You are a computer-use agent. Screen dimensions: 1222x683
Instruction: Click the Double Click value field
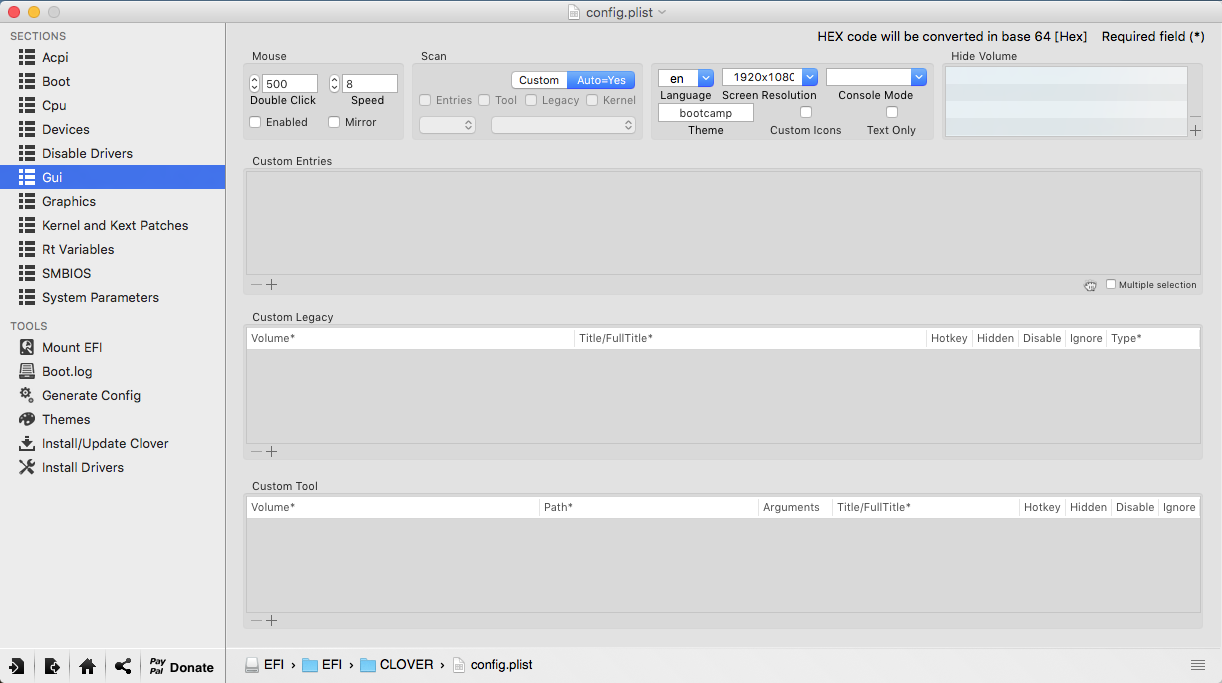[290, 84]
